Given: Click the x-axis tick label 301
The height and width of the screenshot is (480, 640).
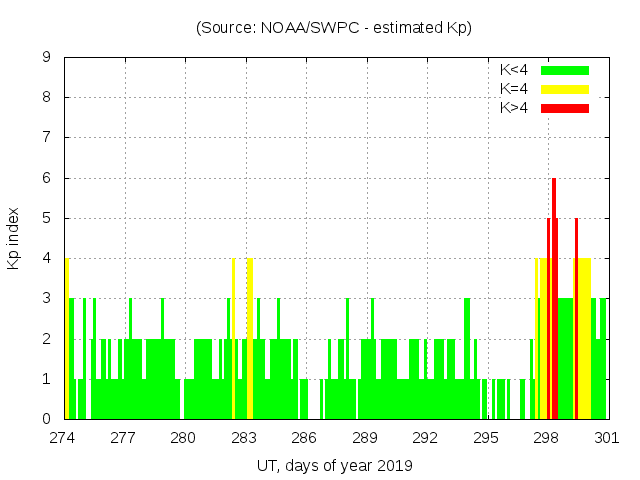Looking at the screenshot, I should click(606, 438).
